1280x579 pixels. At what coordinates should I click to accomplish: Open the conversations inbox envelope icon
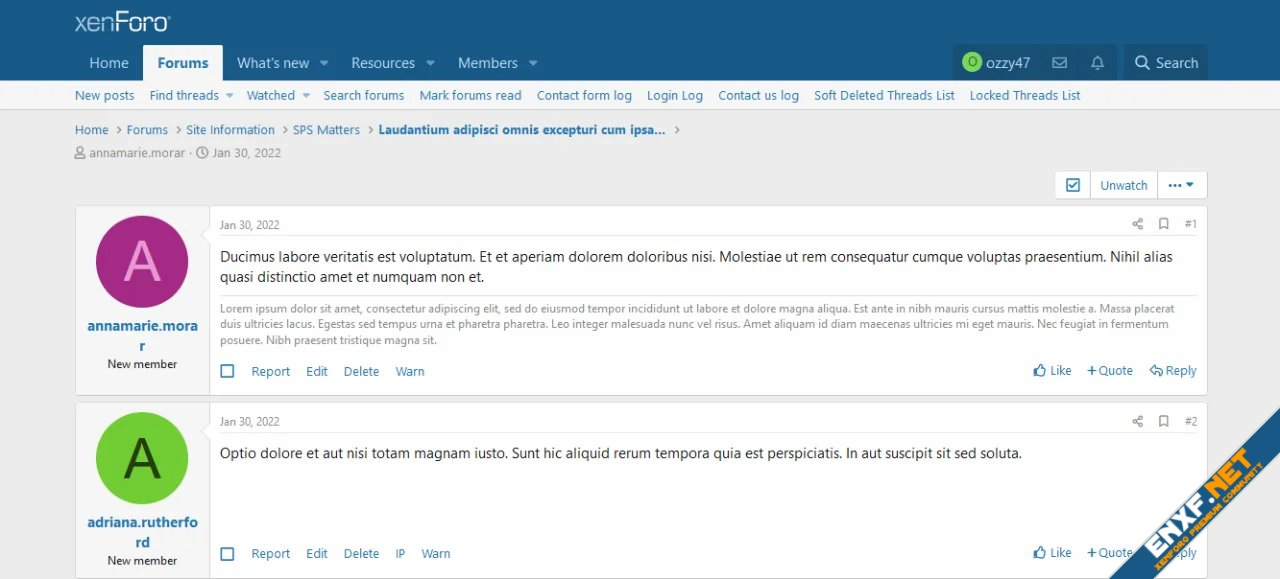click(x=1059, y=63)
